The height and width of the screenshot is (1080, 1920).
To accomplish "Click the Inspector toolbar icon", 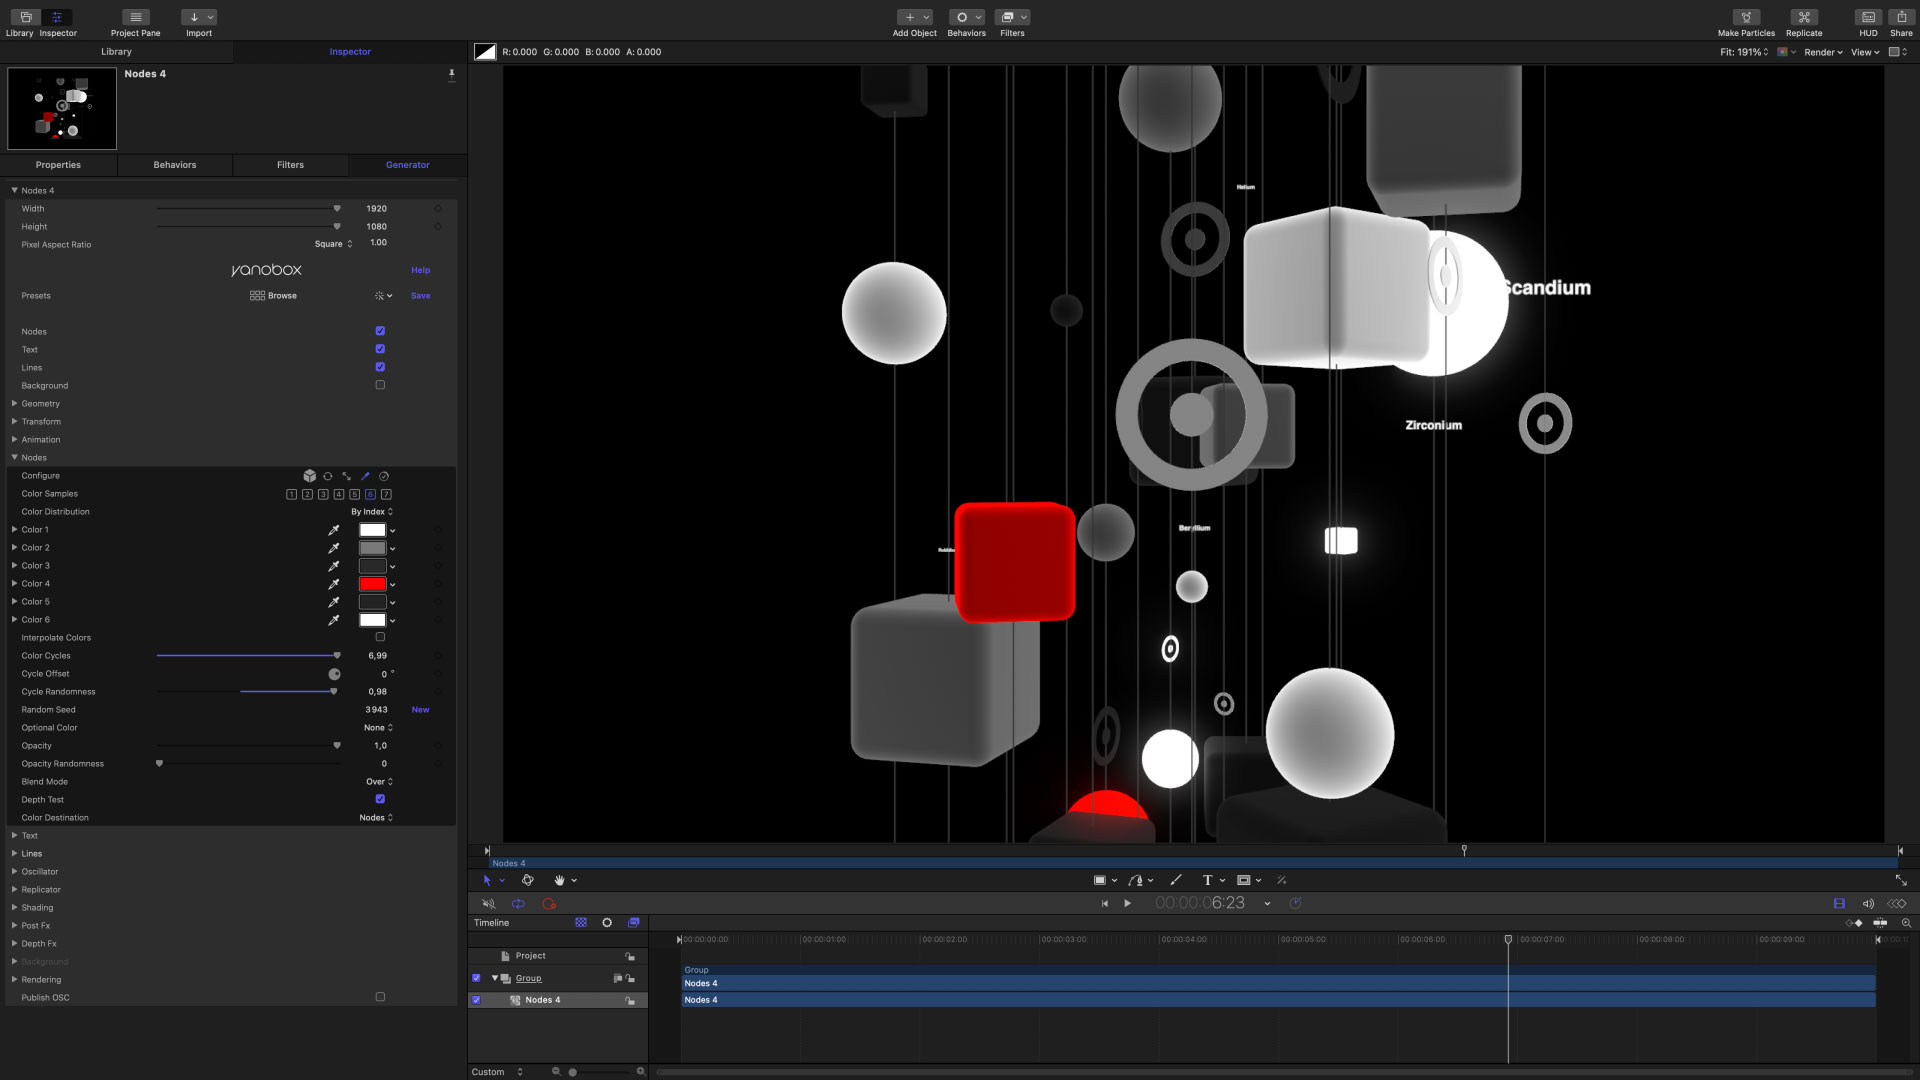I will pos(57,17).
